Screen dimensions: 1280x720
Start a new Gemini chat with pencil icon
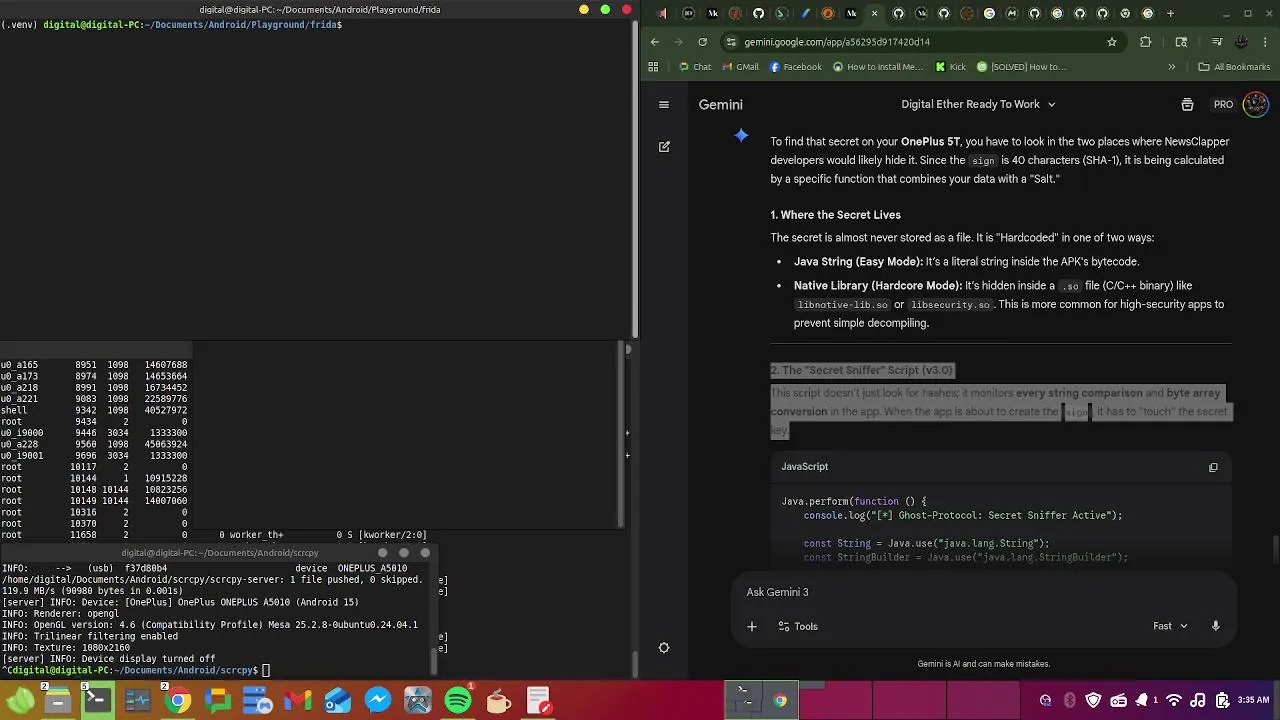664,146
